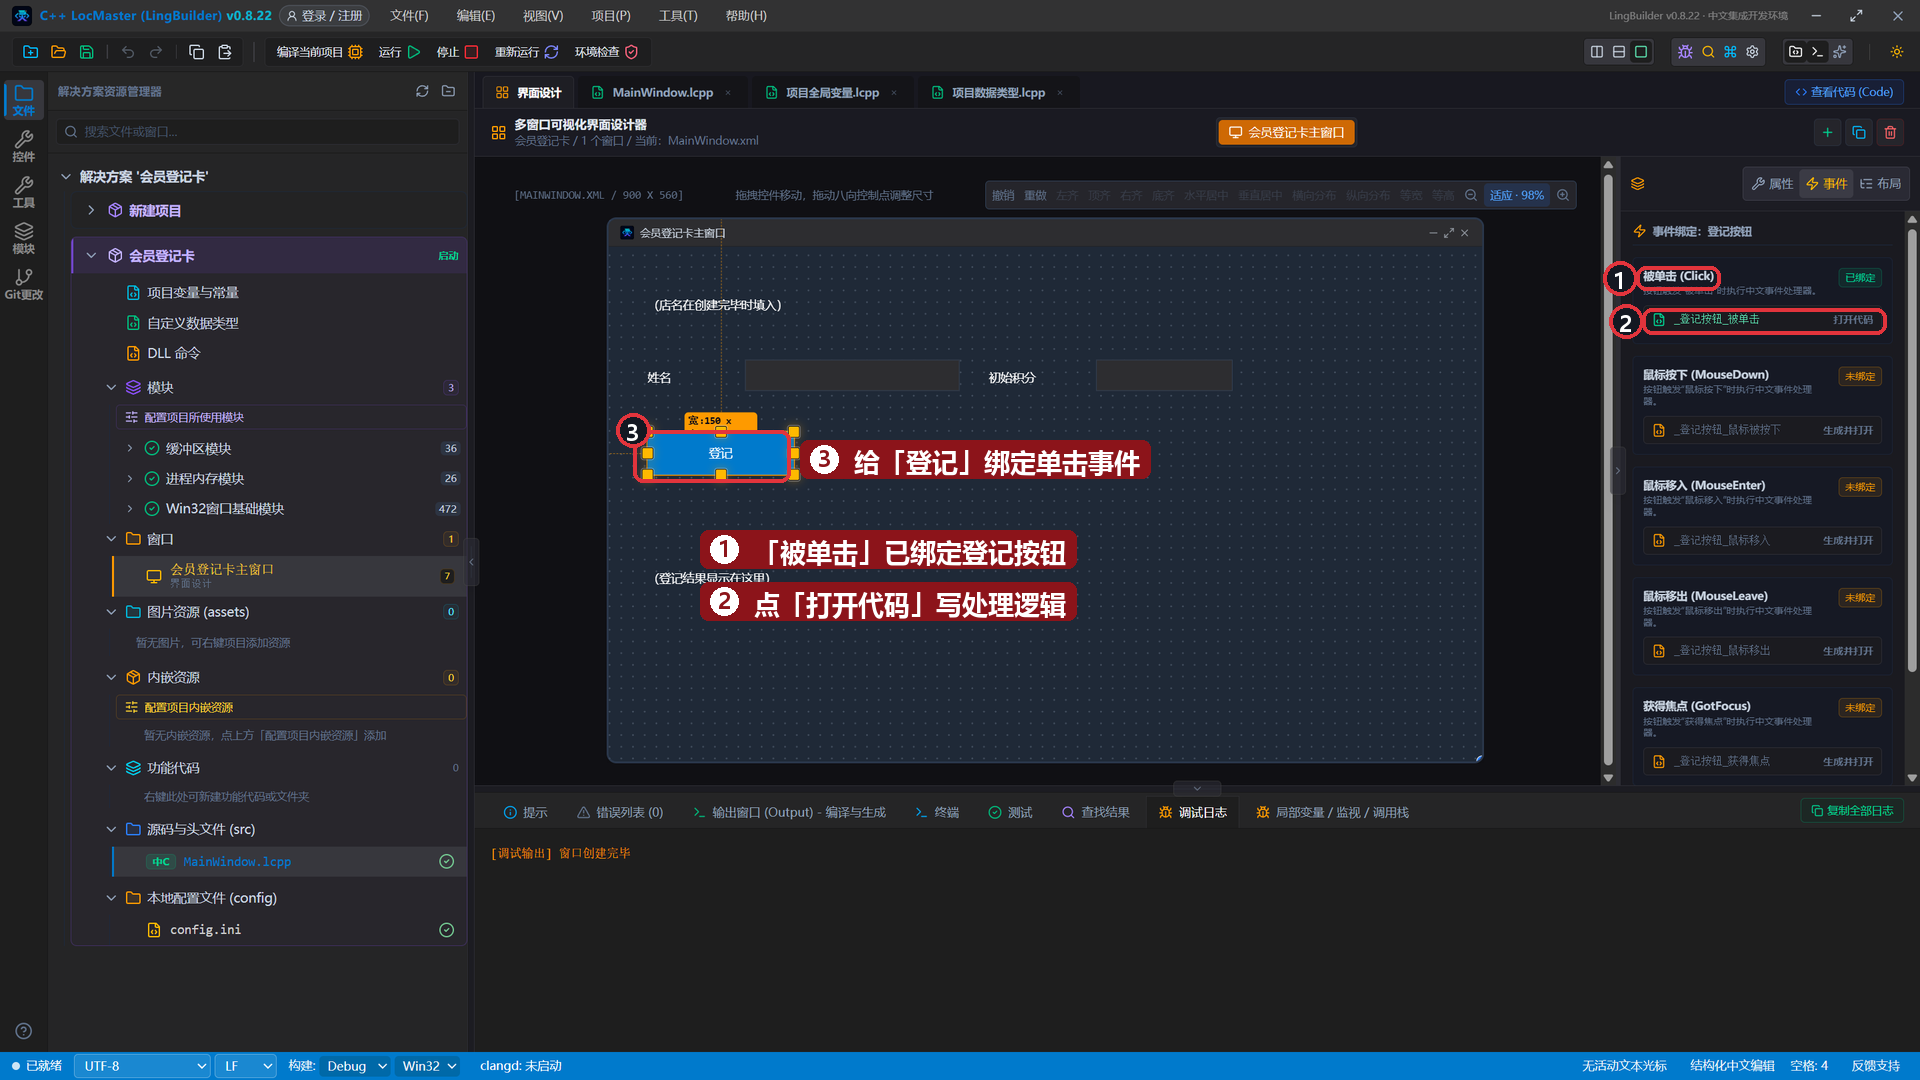
Task: Click 打开代码 for _登记按钮_被单击
Action: click(x=1852, y=320)
